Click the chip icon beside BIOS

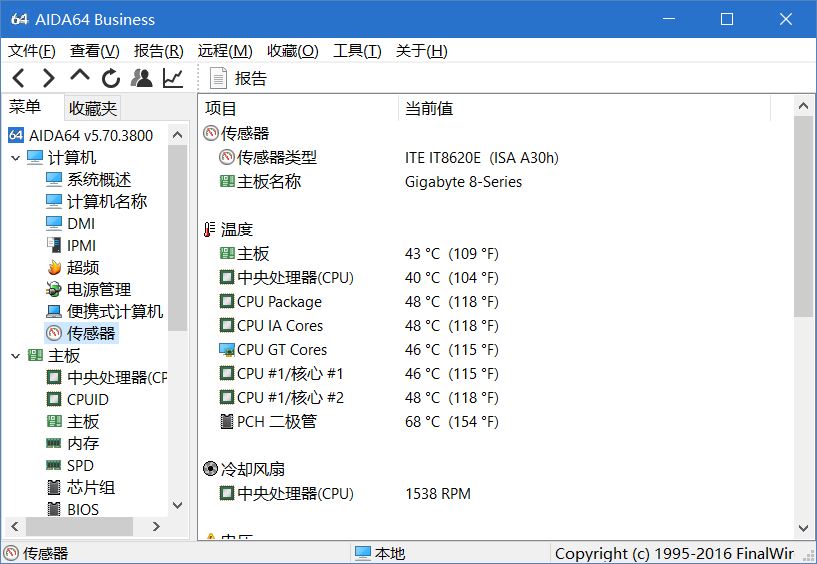pos(54,509)
